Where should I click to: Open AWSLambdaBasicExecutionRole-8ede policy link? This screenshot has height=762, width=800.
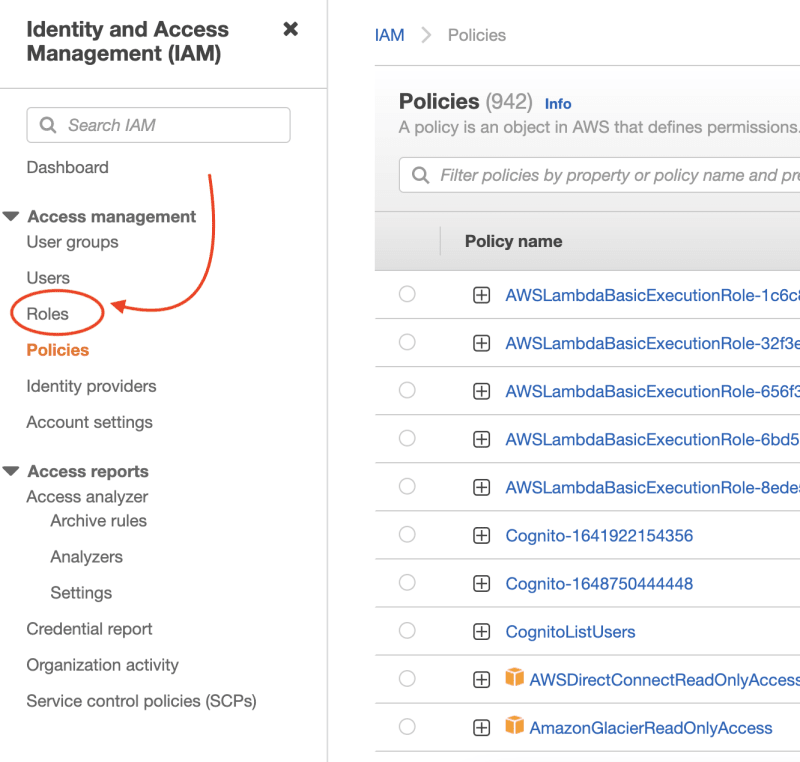[x=653, y=488]
